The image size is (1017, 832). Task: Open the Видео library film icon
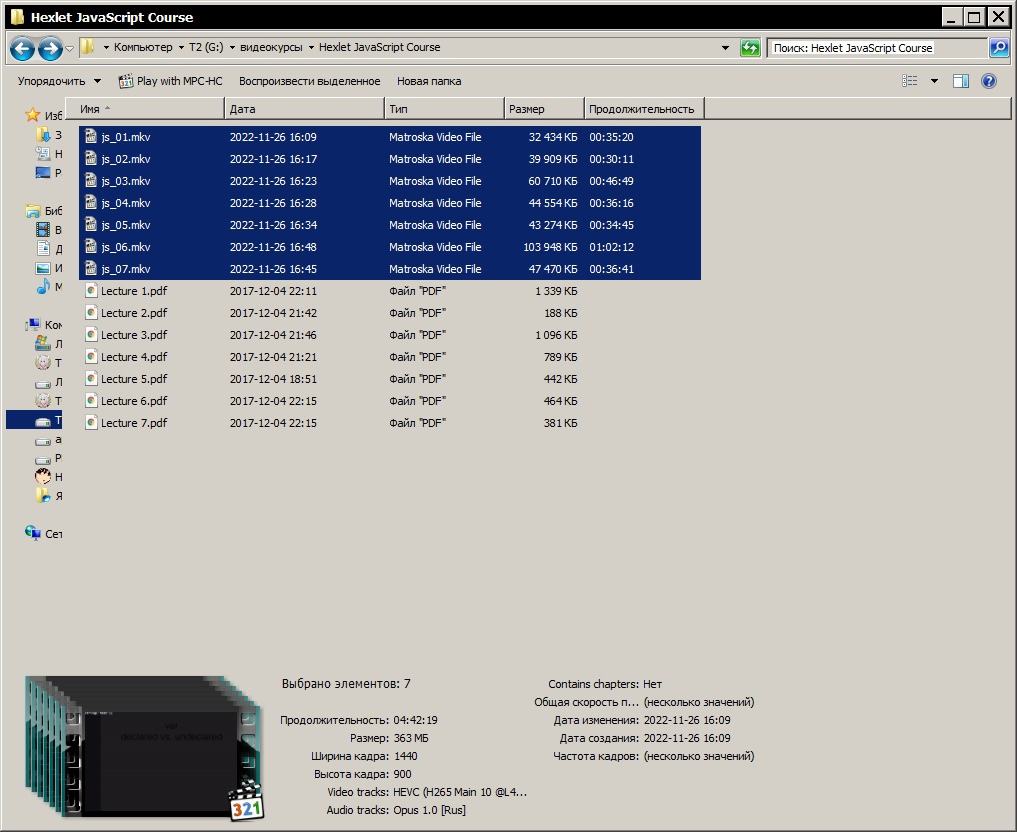(x=43, y=230)
